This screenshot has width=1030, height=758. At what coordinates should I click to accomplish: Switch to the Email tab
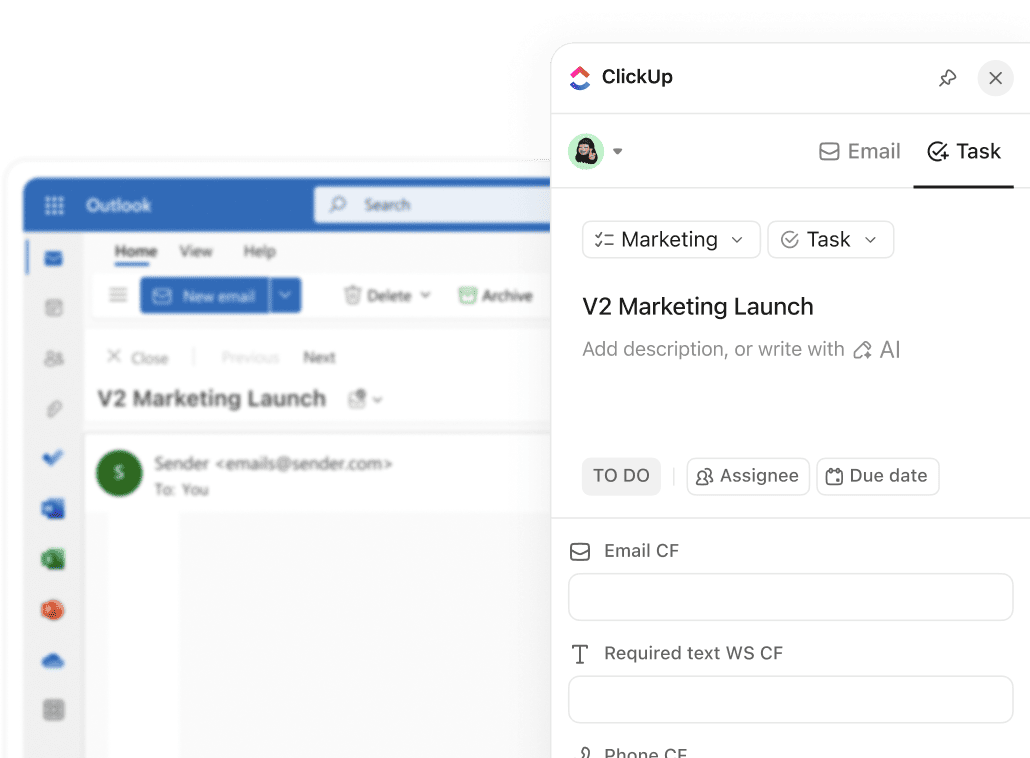pos(859,151)
